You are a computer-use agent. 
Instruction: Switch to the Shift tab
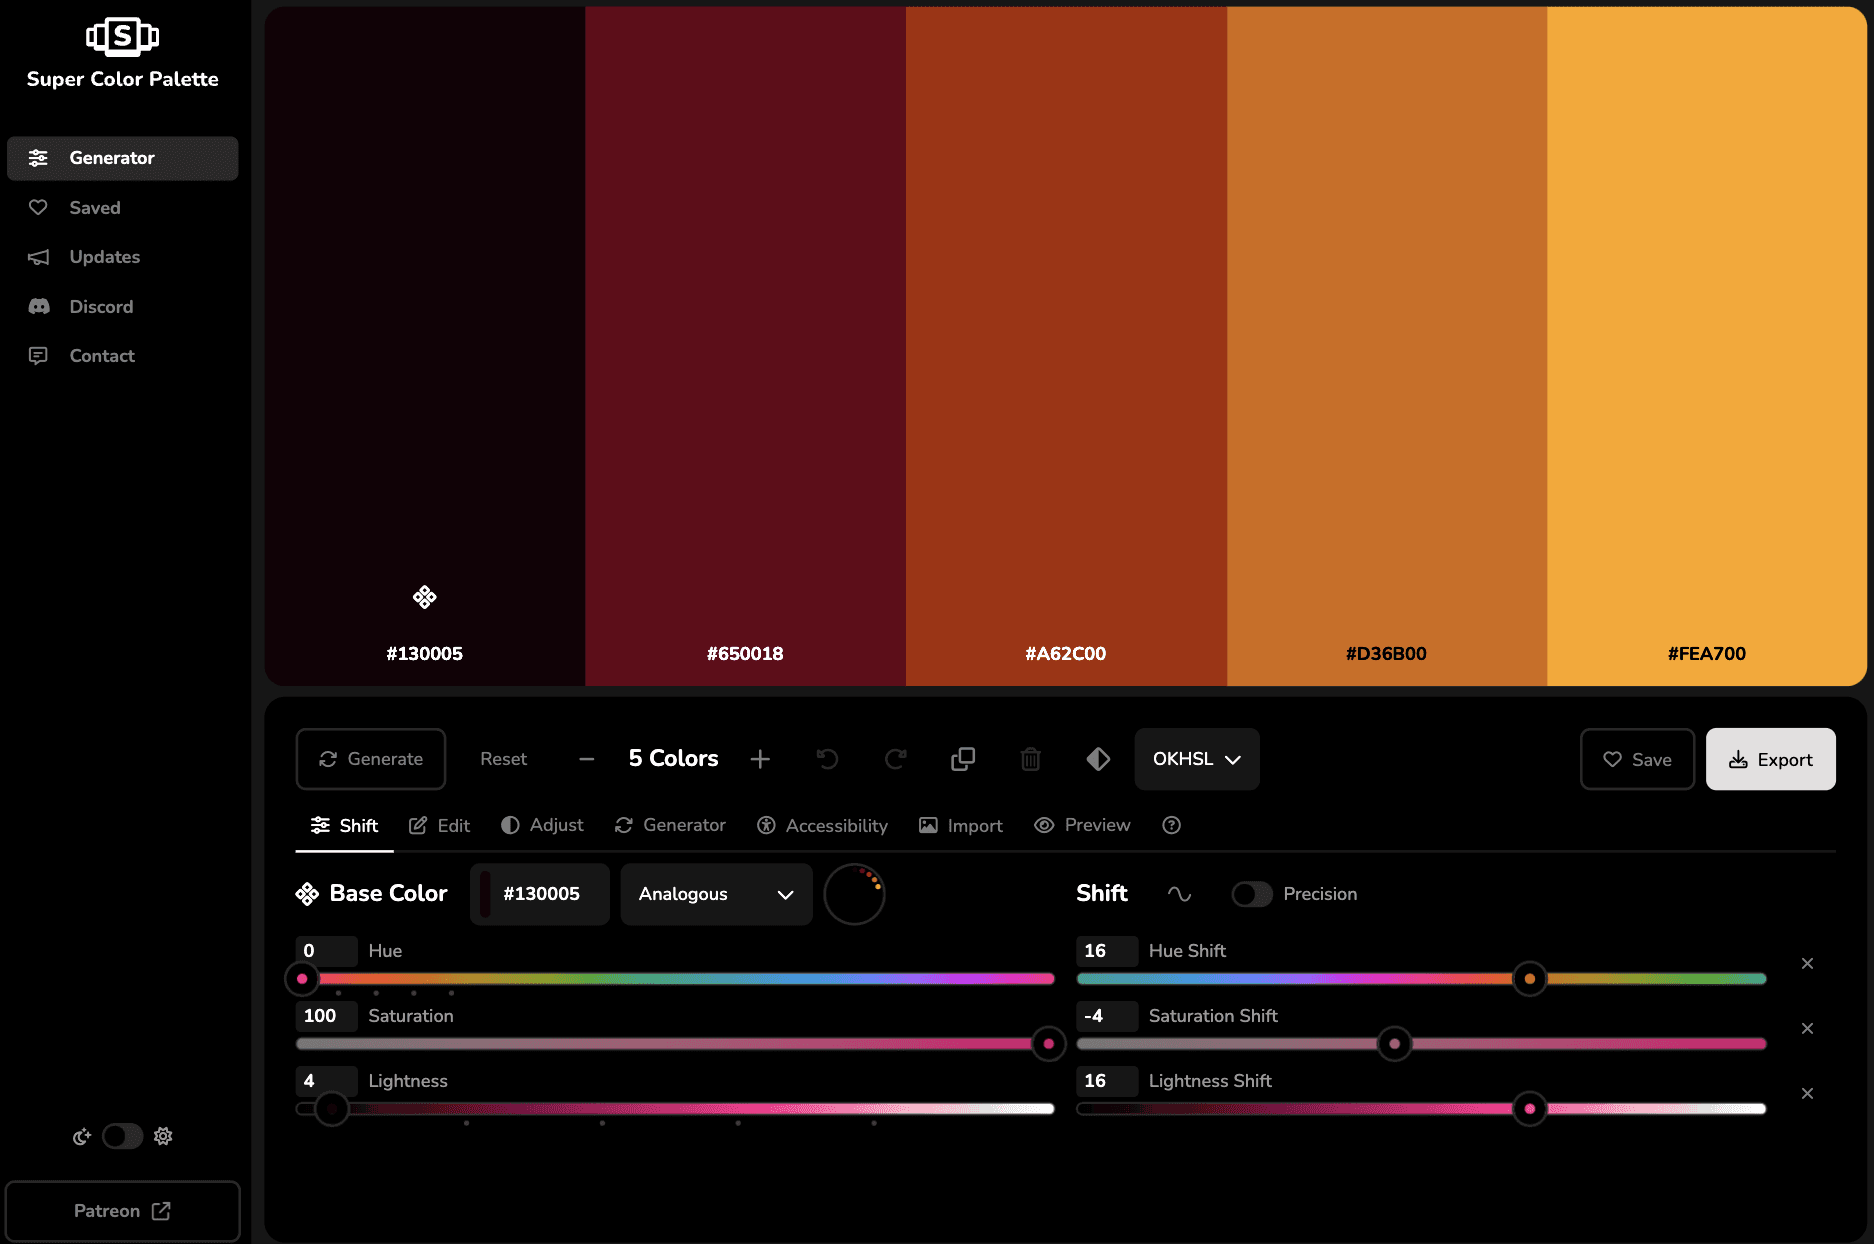pos(344,826)
